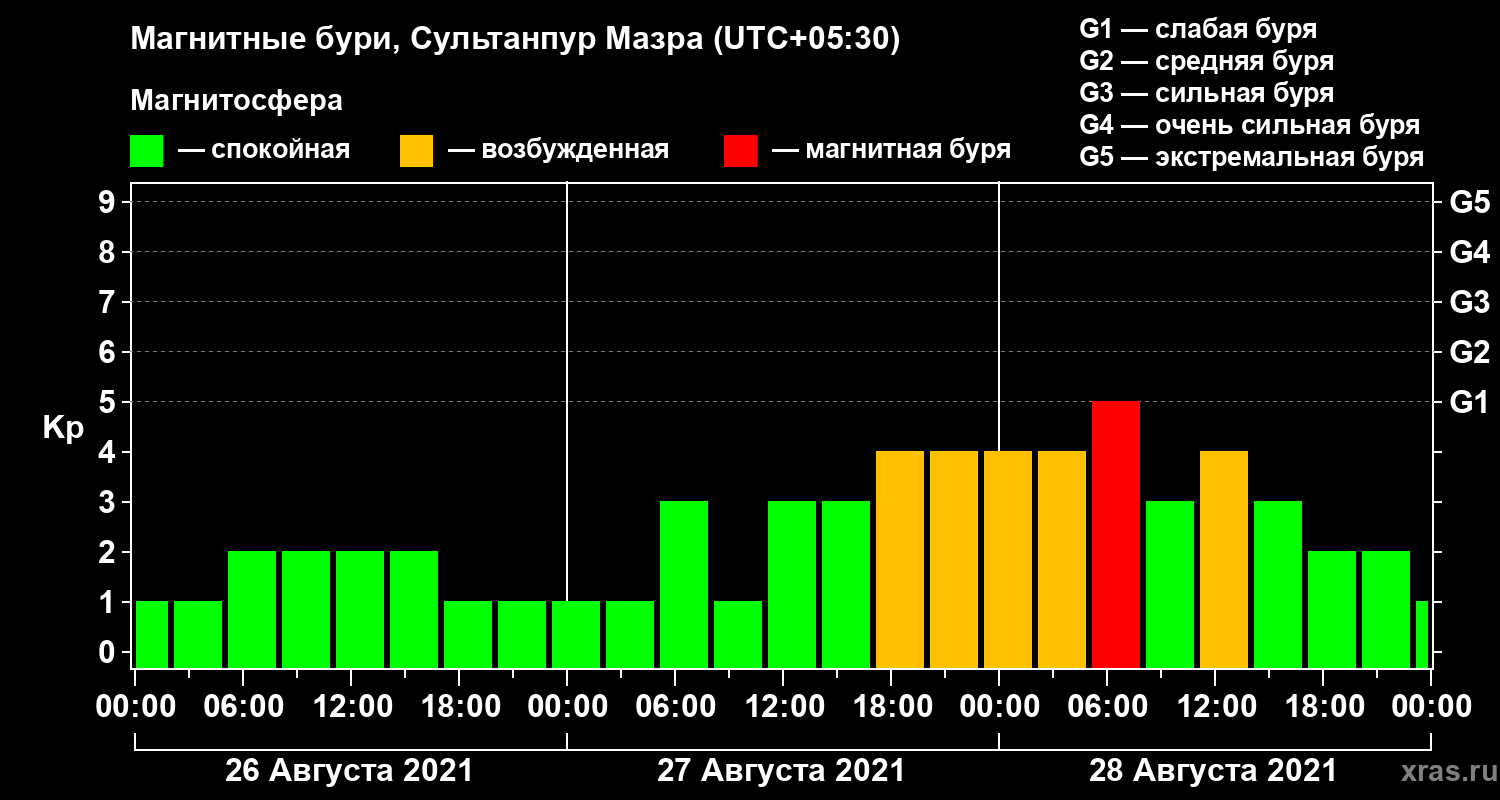Click the 06:00 time label for 26 August

pos(243,707)
